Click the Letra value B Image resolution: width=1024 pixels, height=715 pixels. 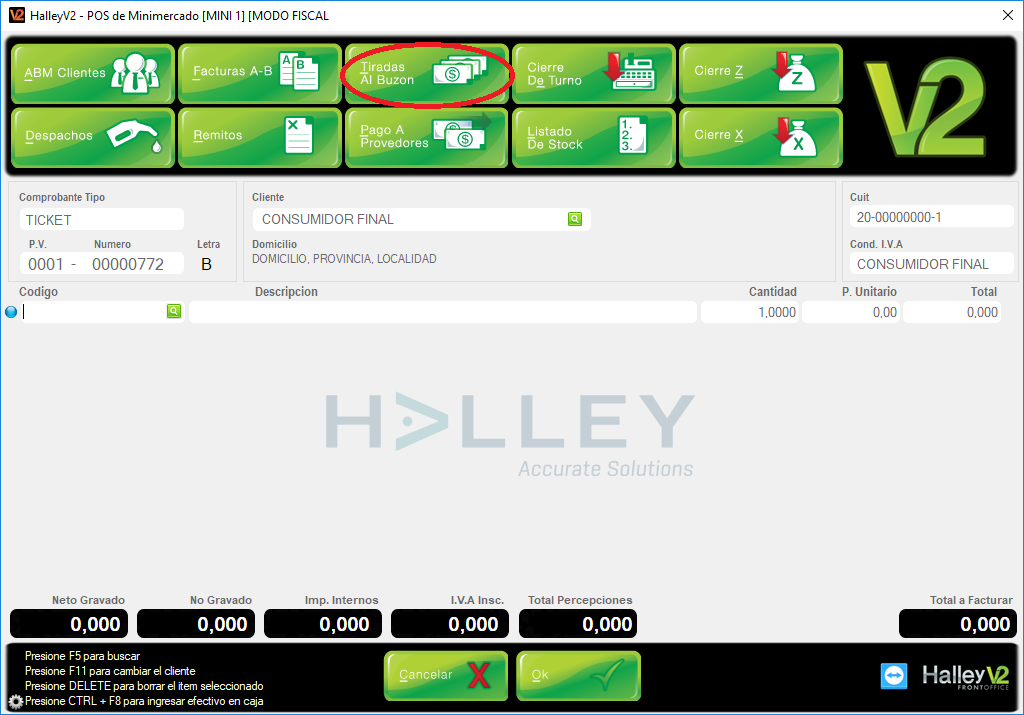206,264
